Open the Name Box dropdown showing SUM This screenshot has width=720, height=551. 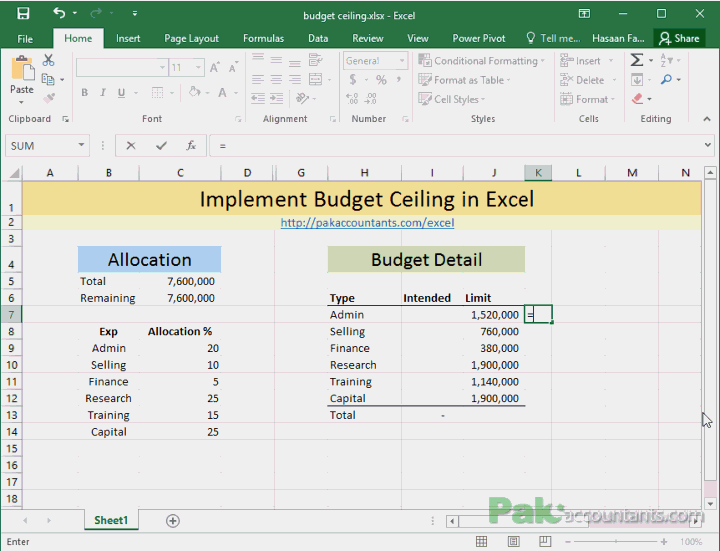[x=81, y=146]
